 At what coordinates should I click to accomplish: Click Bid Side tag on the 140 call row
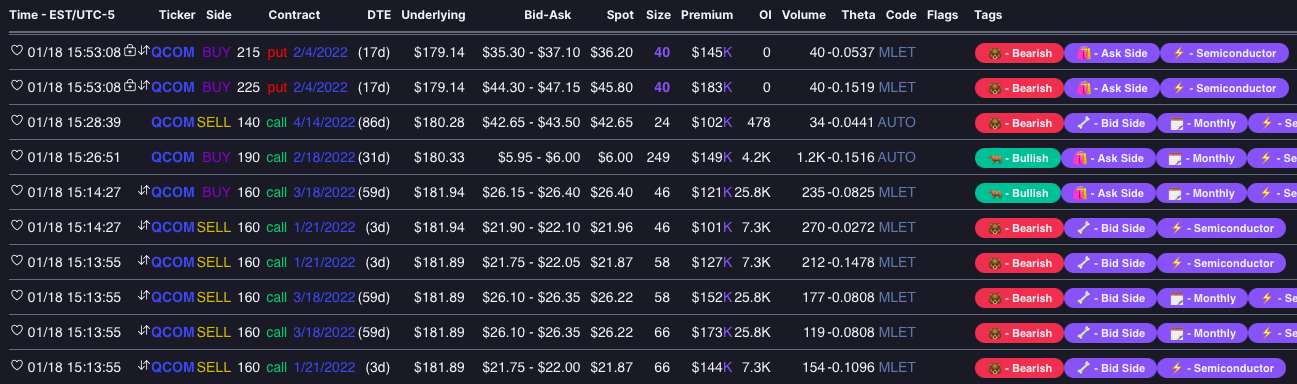[1109, 123]
